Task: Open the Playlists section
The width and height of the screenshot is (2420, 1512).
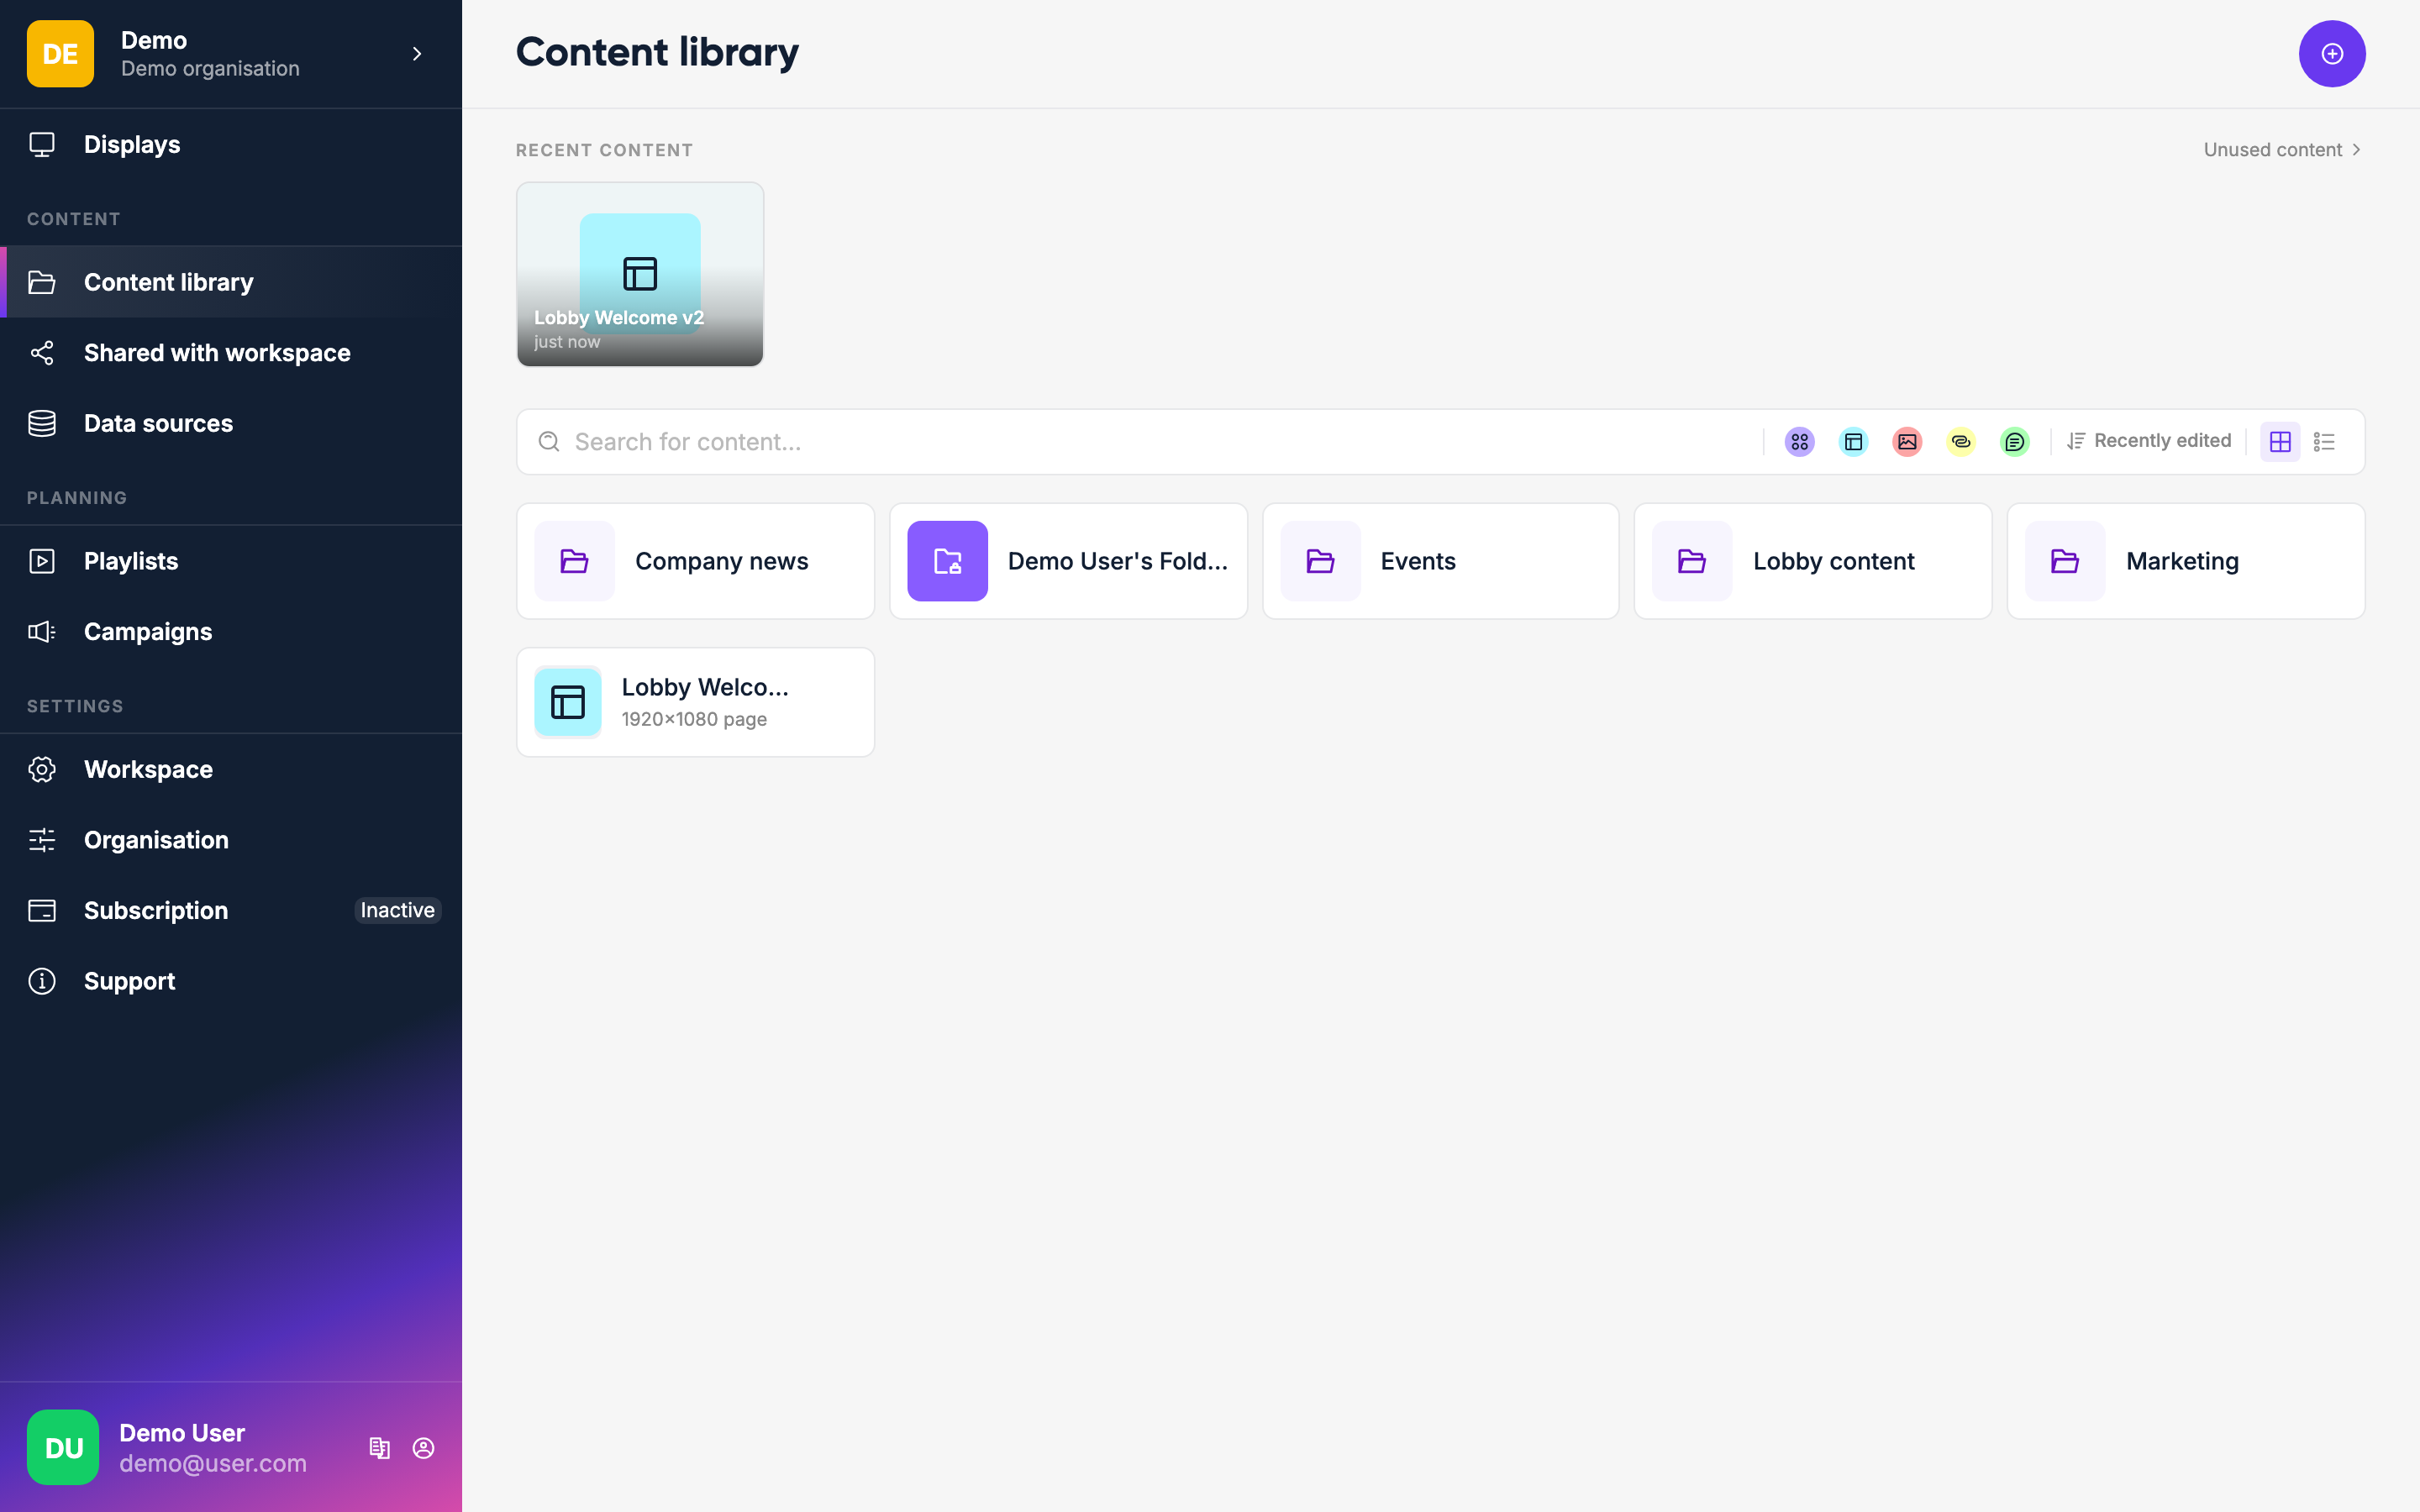Action: click(x=131, y=560)
